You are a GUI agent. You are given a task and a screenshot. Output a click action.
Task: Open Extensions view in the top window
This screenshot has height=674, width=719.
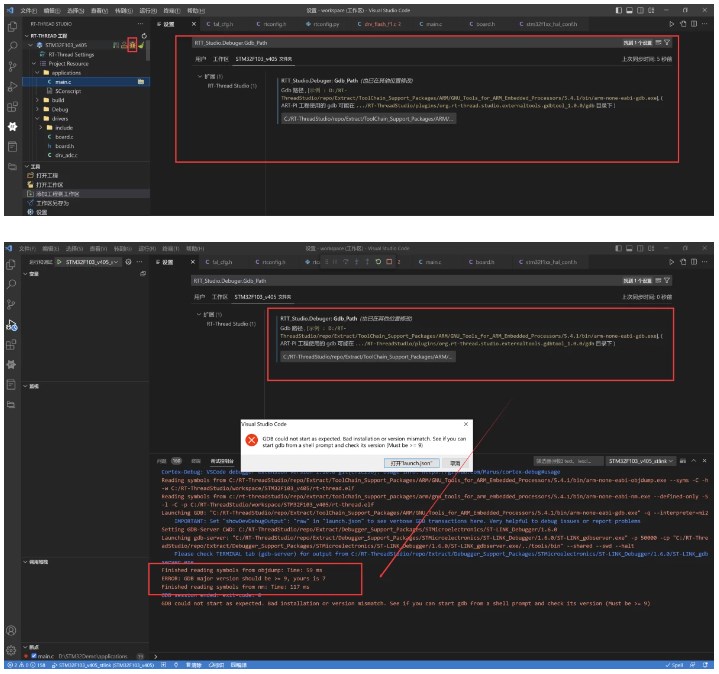pyautogui.click(x=12, y=107)
